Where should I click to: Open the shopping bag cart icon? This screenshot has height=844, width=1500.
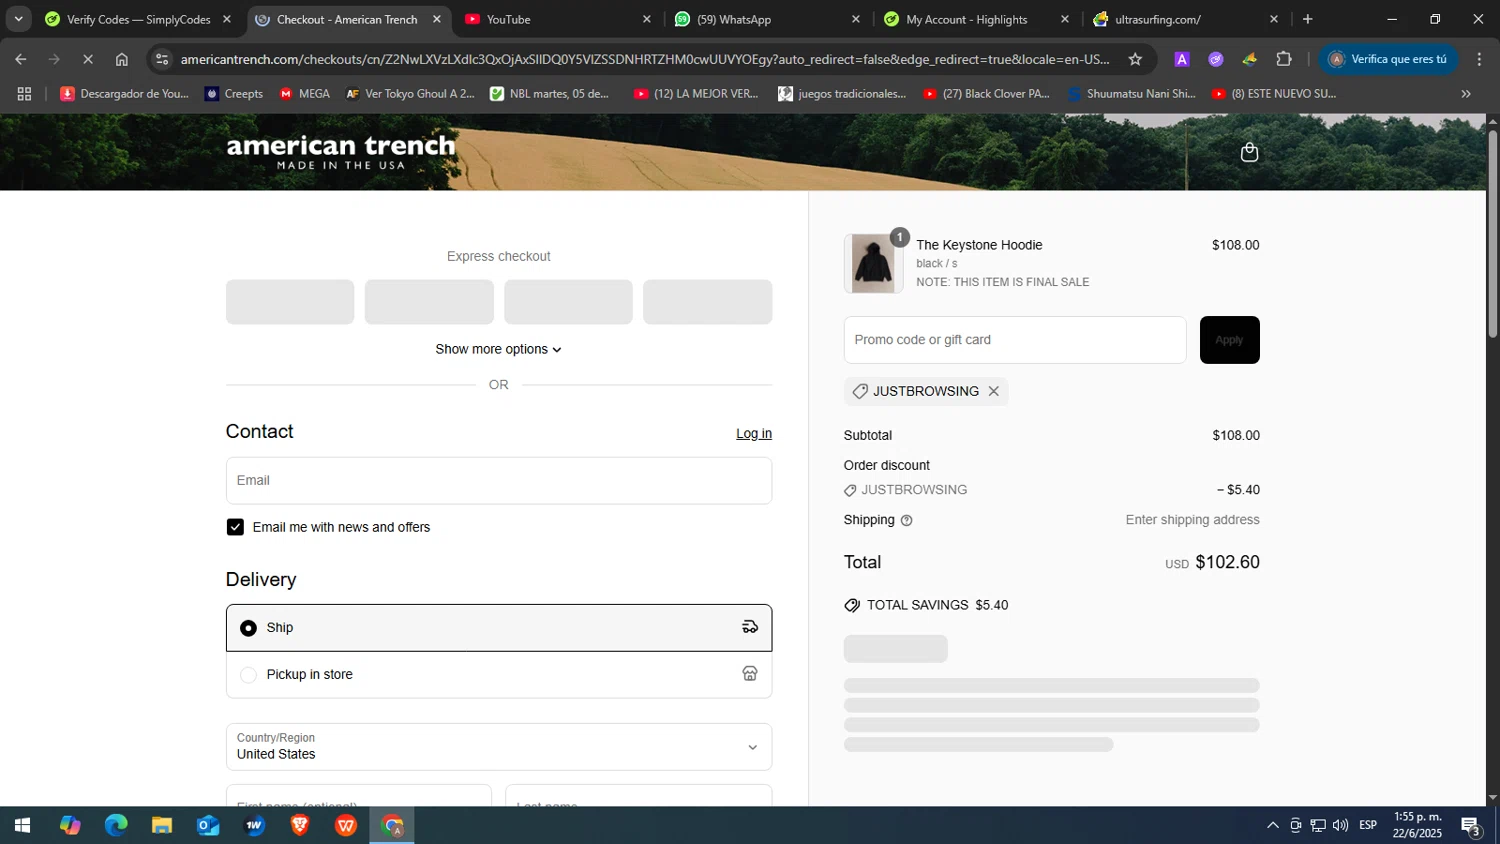click(x=1249, y=152)
